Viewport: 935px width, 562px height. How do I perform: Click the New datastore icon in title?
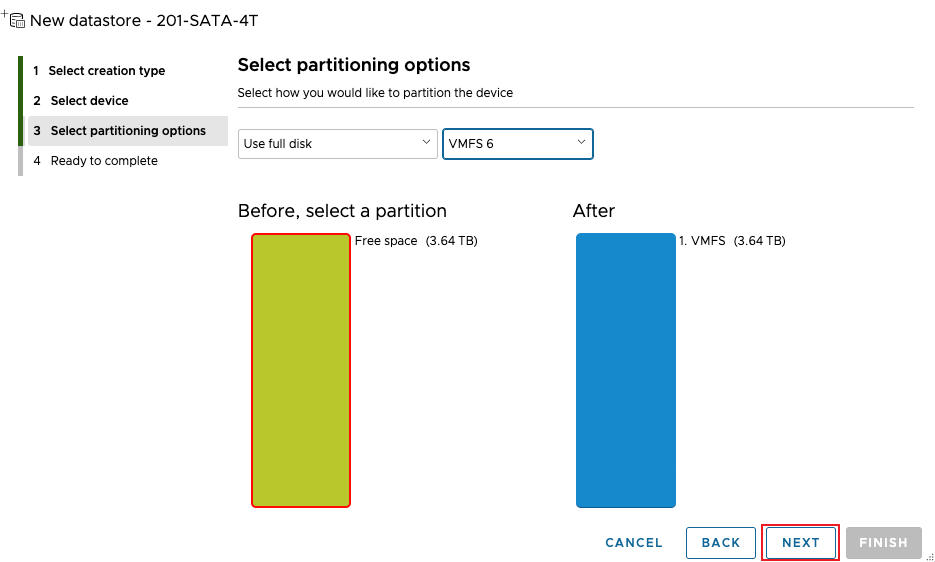[x=13, y=19]
